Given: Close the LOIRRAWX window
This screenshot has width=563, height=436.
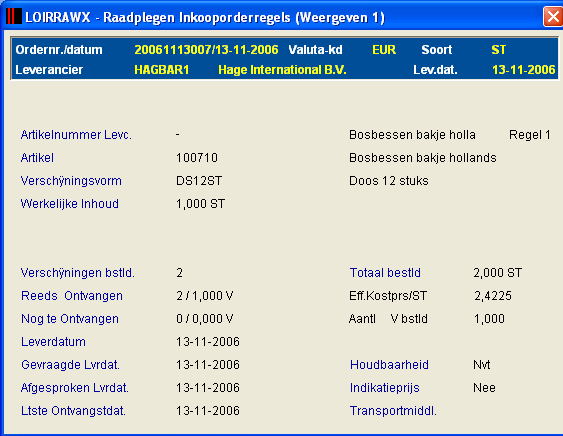Looking at the screenshot, I should 553,17.
